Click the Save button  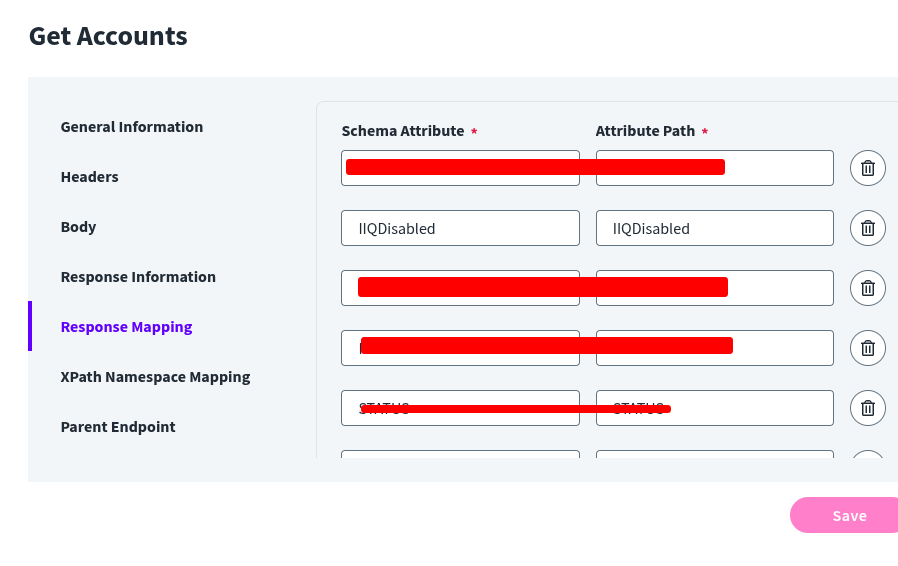pos(848,516)
